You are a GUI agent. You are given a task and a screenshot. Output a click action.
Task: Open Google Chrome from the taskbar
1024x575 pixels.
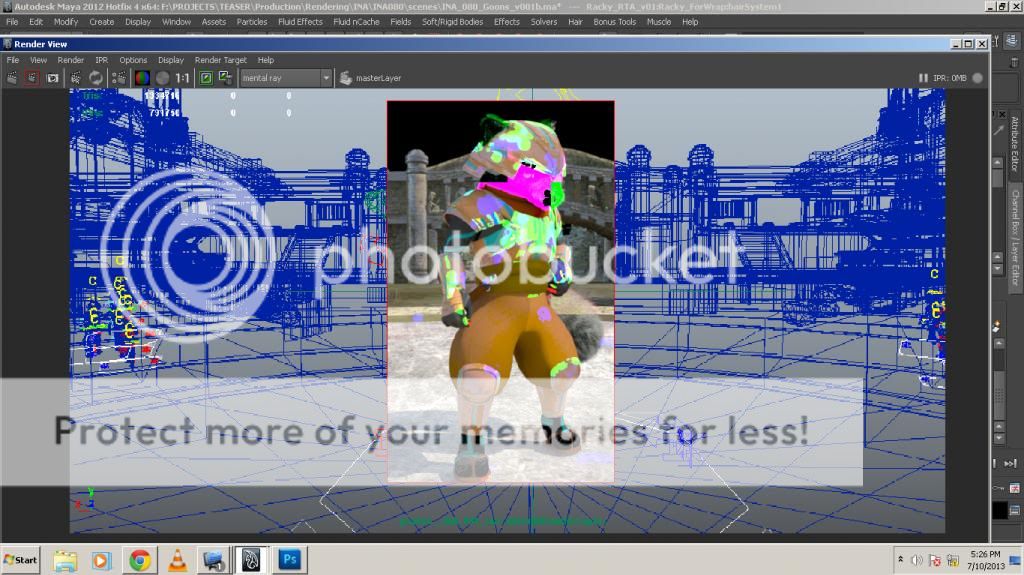[x=139, y=560]
